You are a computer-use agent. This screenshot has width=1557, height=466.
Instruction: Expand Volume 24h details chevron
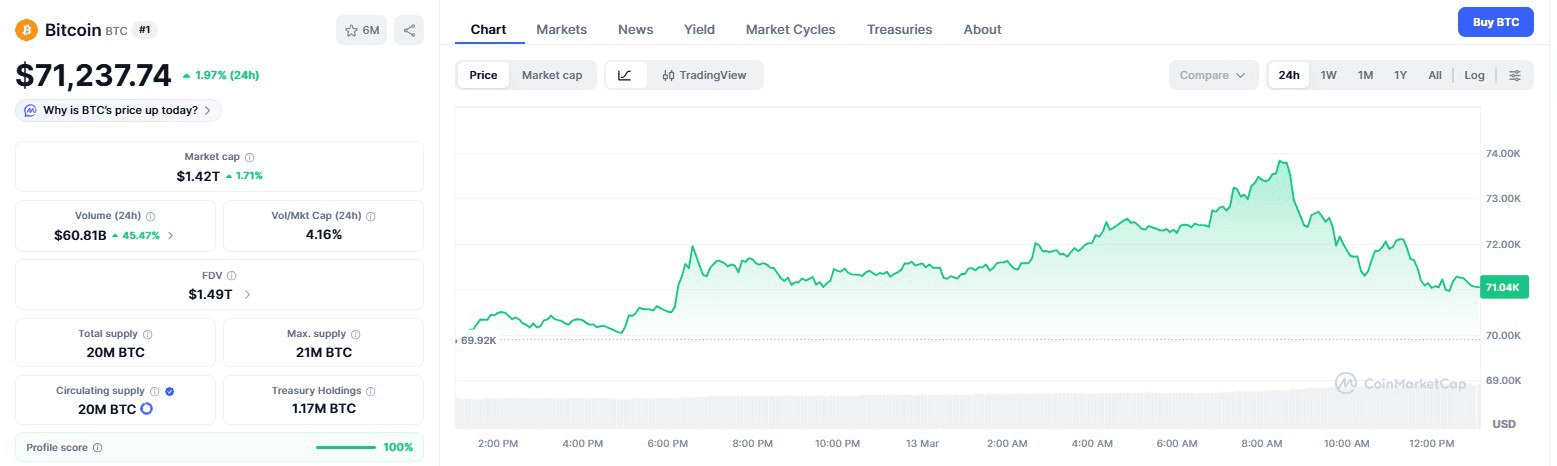pyautogui.click(x=170, y=236)
